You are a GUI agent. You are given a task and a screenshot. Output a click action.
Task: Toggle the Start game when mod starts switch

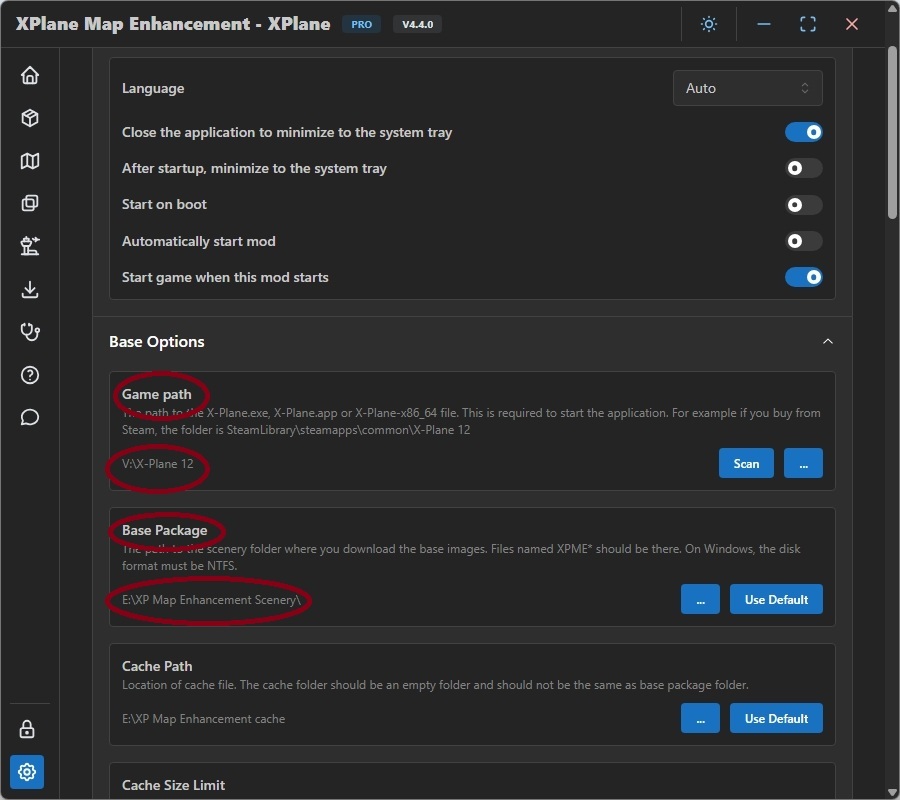[804, 277]
